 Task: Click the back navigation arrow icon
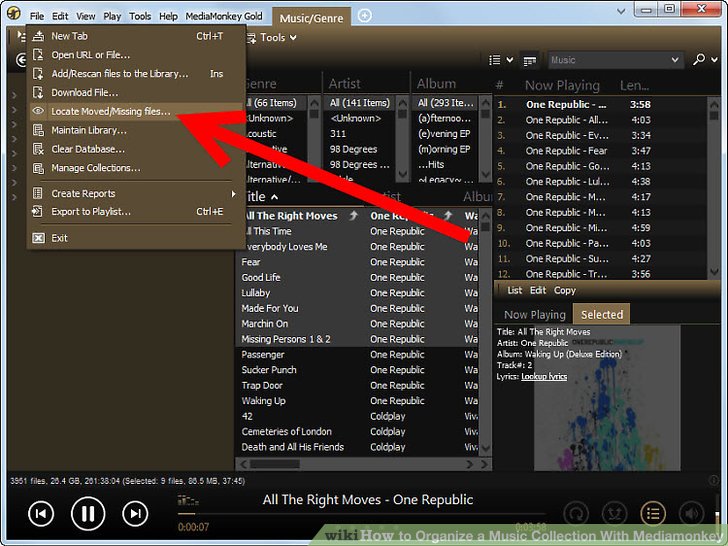21,60
